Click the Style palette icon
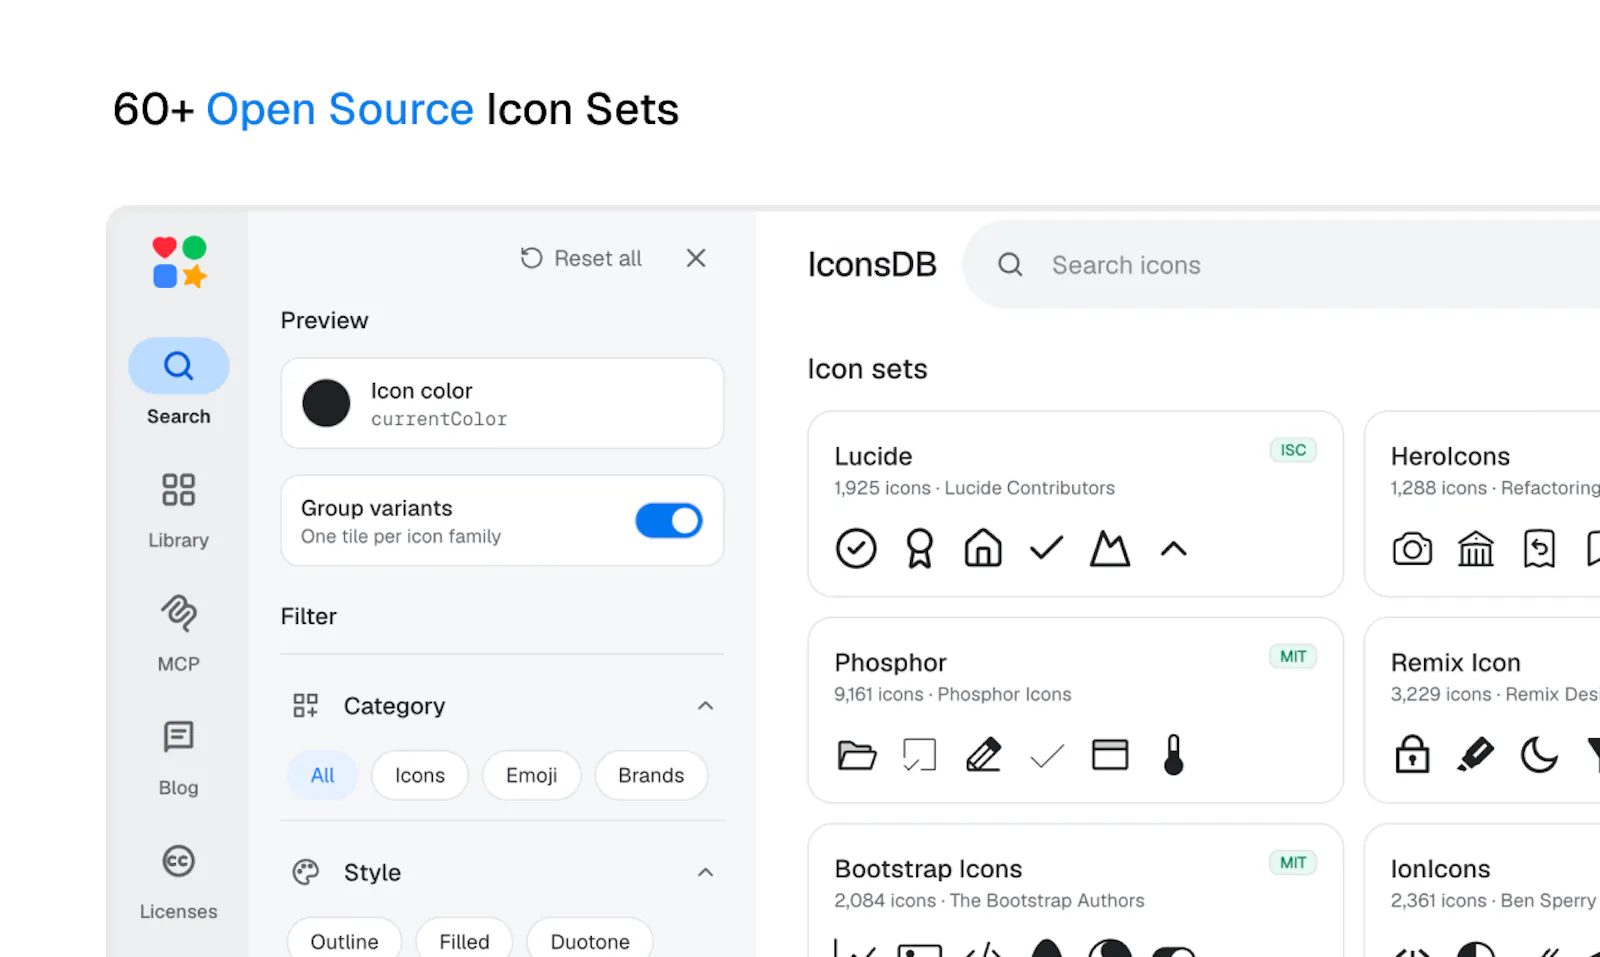 (x=305, y=872)
